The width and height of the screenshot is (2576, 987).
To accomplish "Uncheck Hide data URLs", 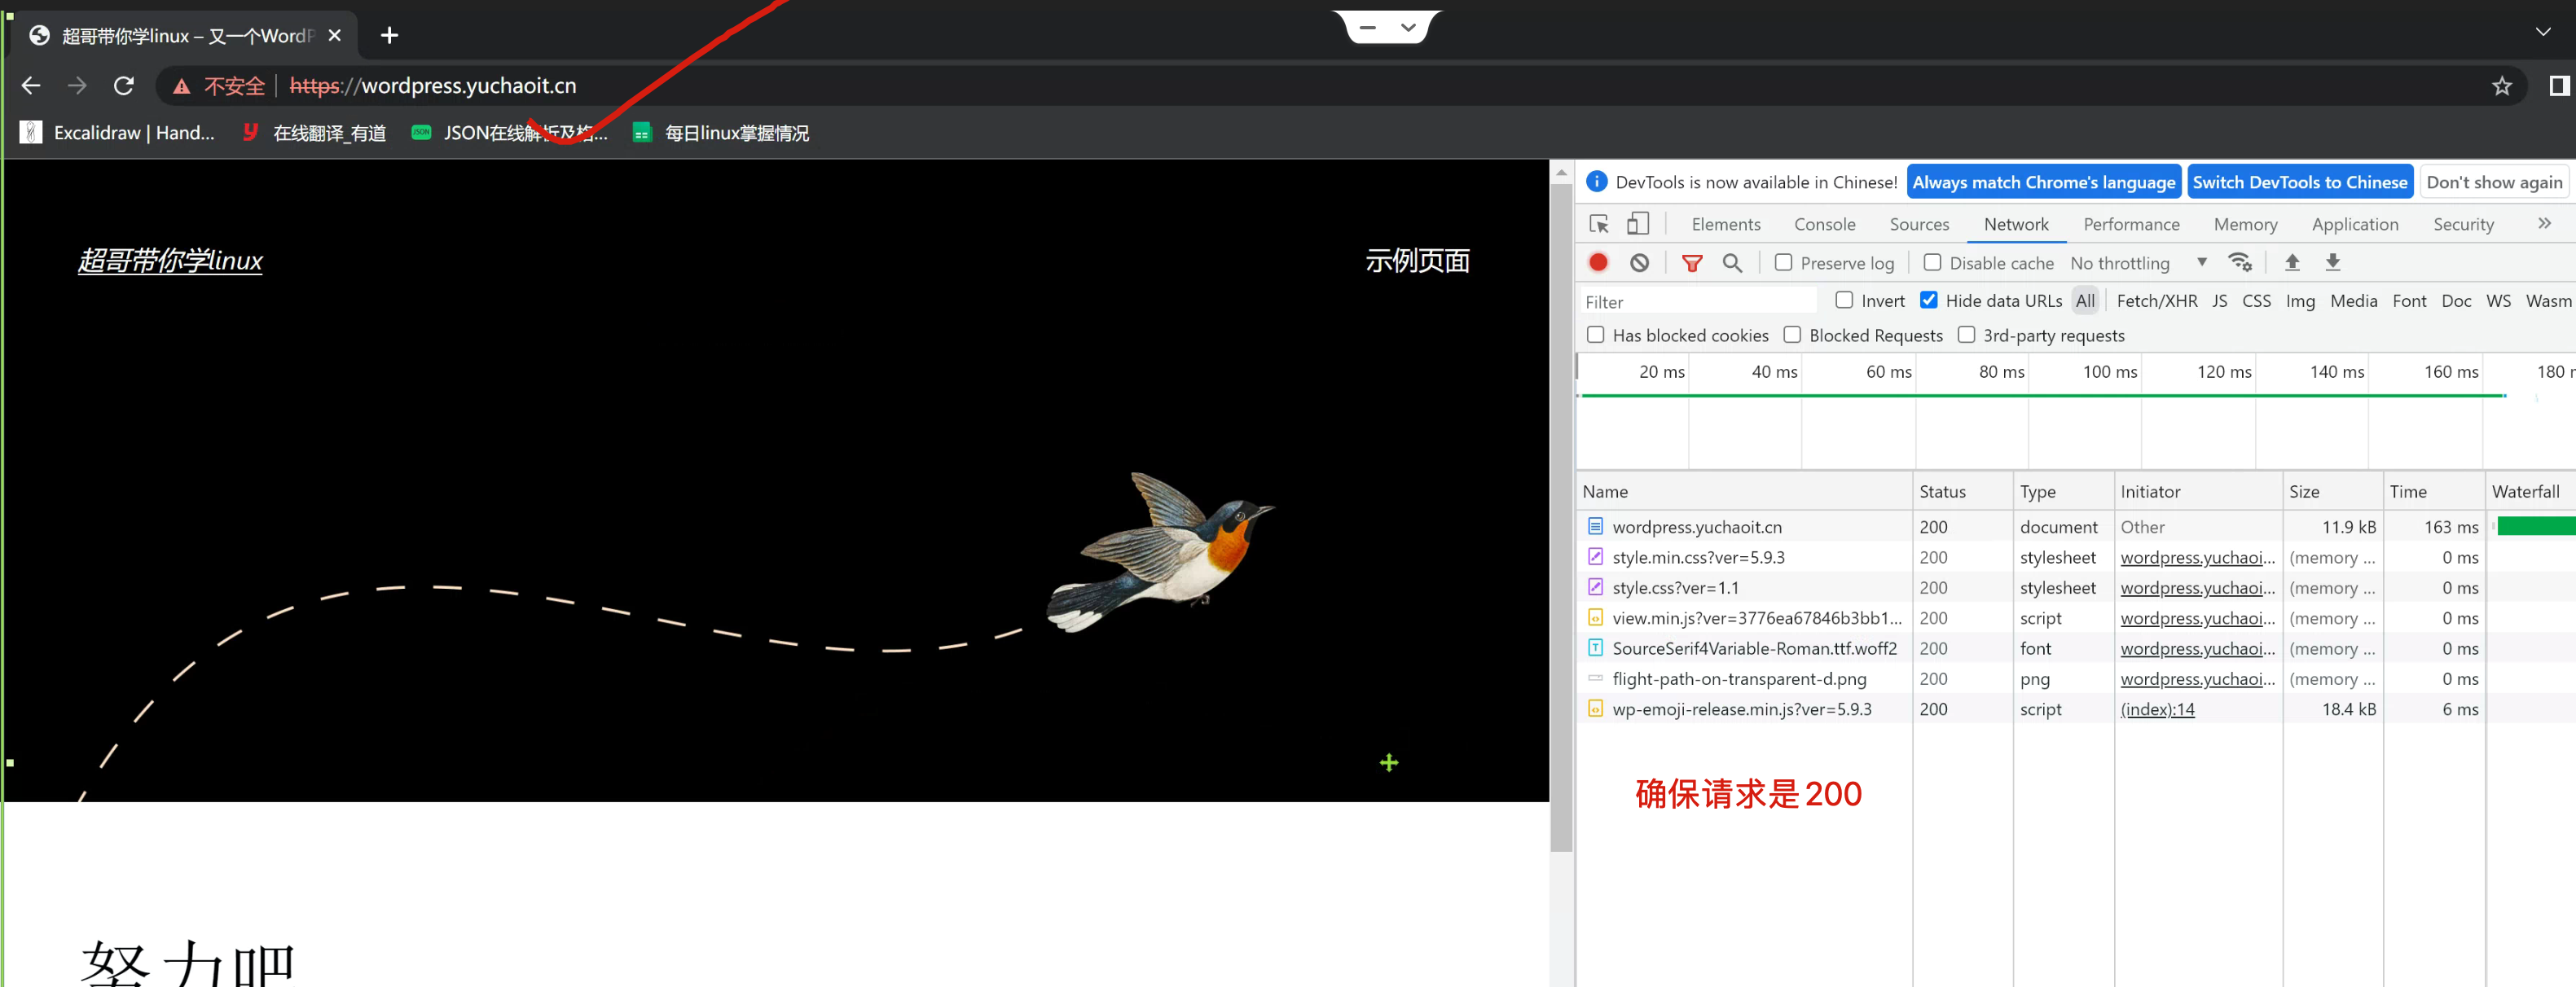I will (x=1929, y=300).
